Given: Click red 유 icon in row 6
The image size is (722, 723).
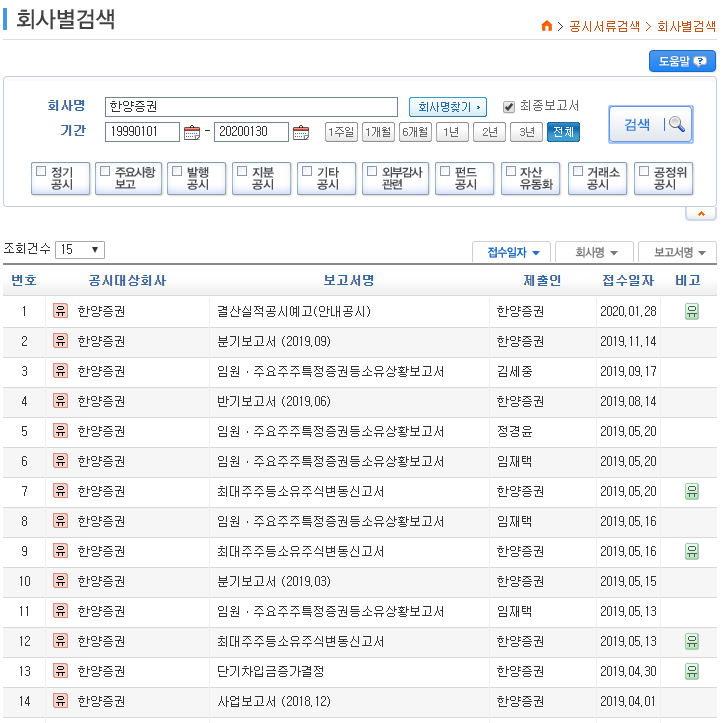Looking at the screenshot, I should pyautogui.click(x=60, y=461).
